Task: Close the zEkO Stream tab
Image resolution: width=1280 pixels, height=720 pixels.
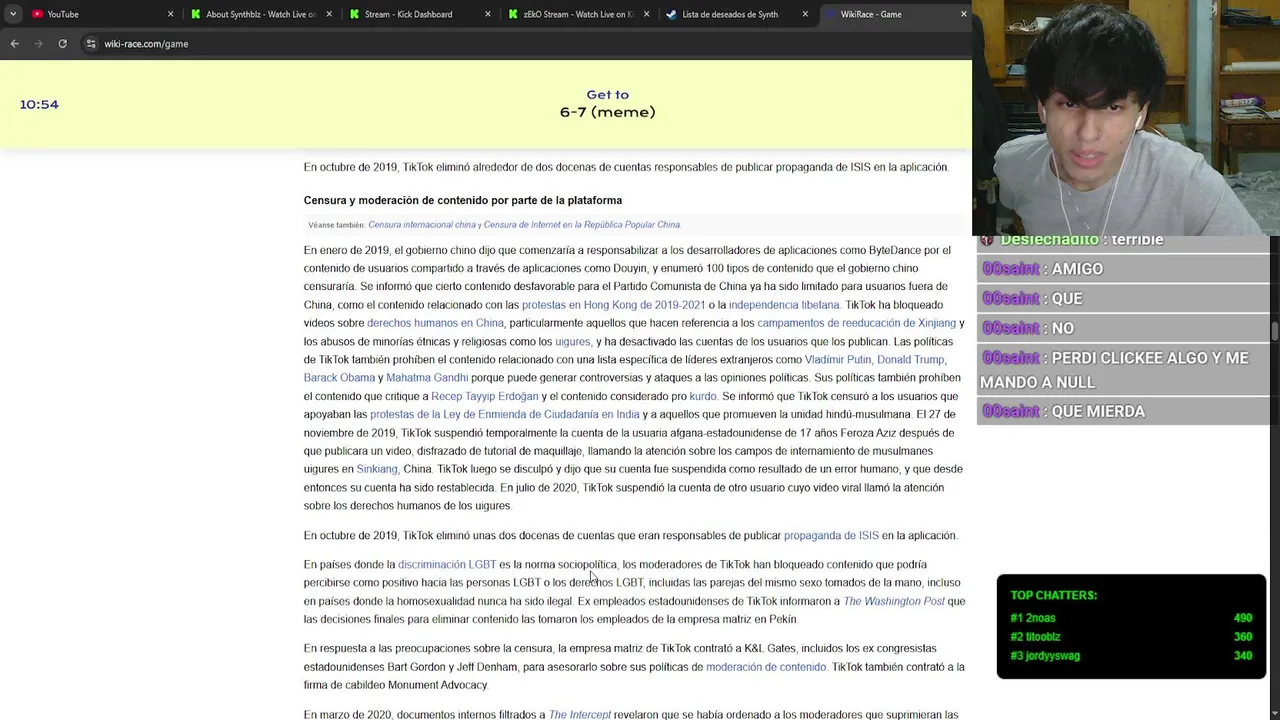Action: point(646,14)
